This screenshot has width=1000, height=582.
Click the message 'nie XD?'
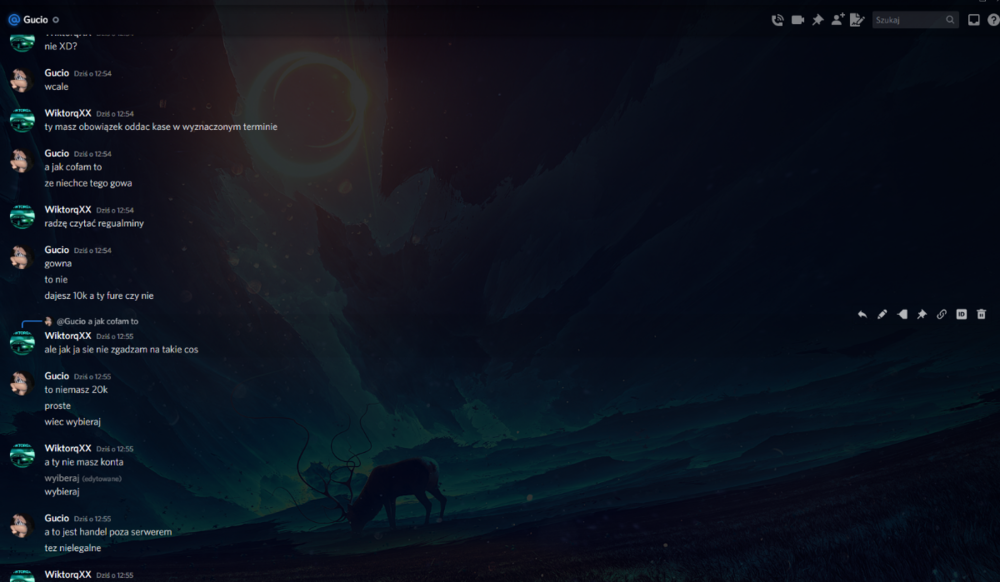[x=61, y=46]
